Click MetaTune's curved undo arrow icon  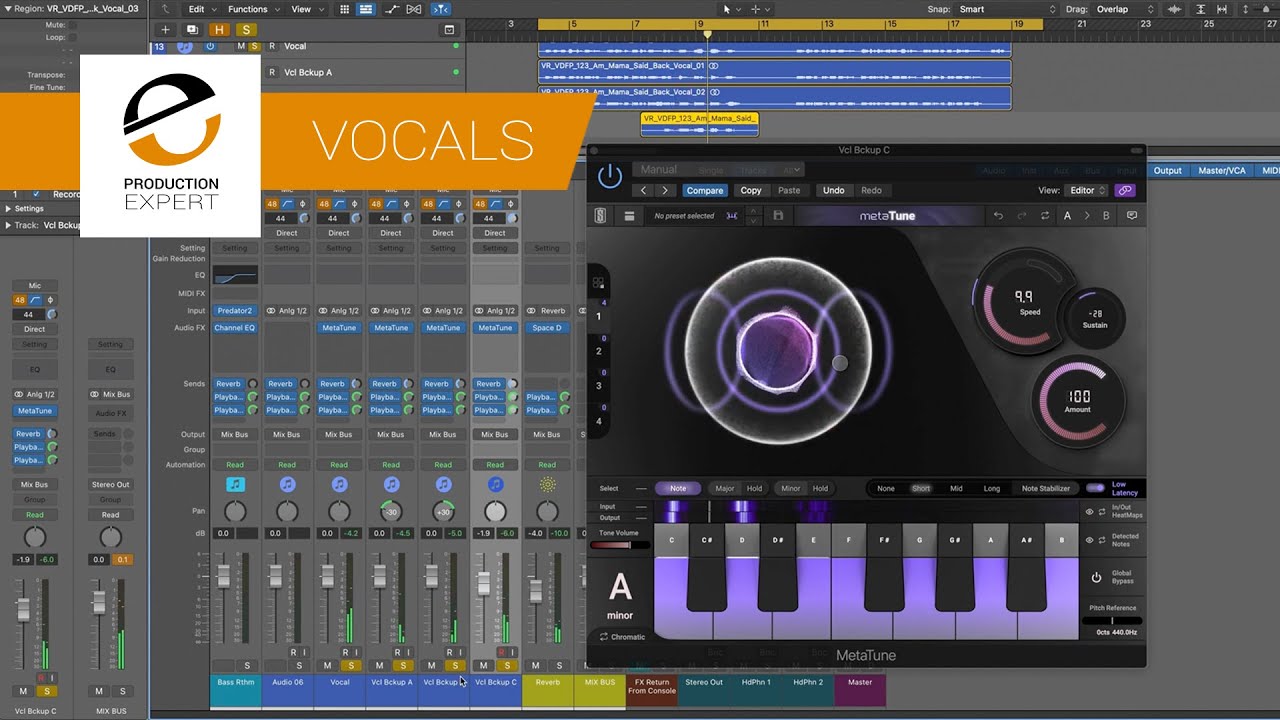[998, 216]
